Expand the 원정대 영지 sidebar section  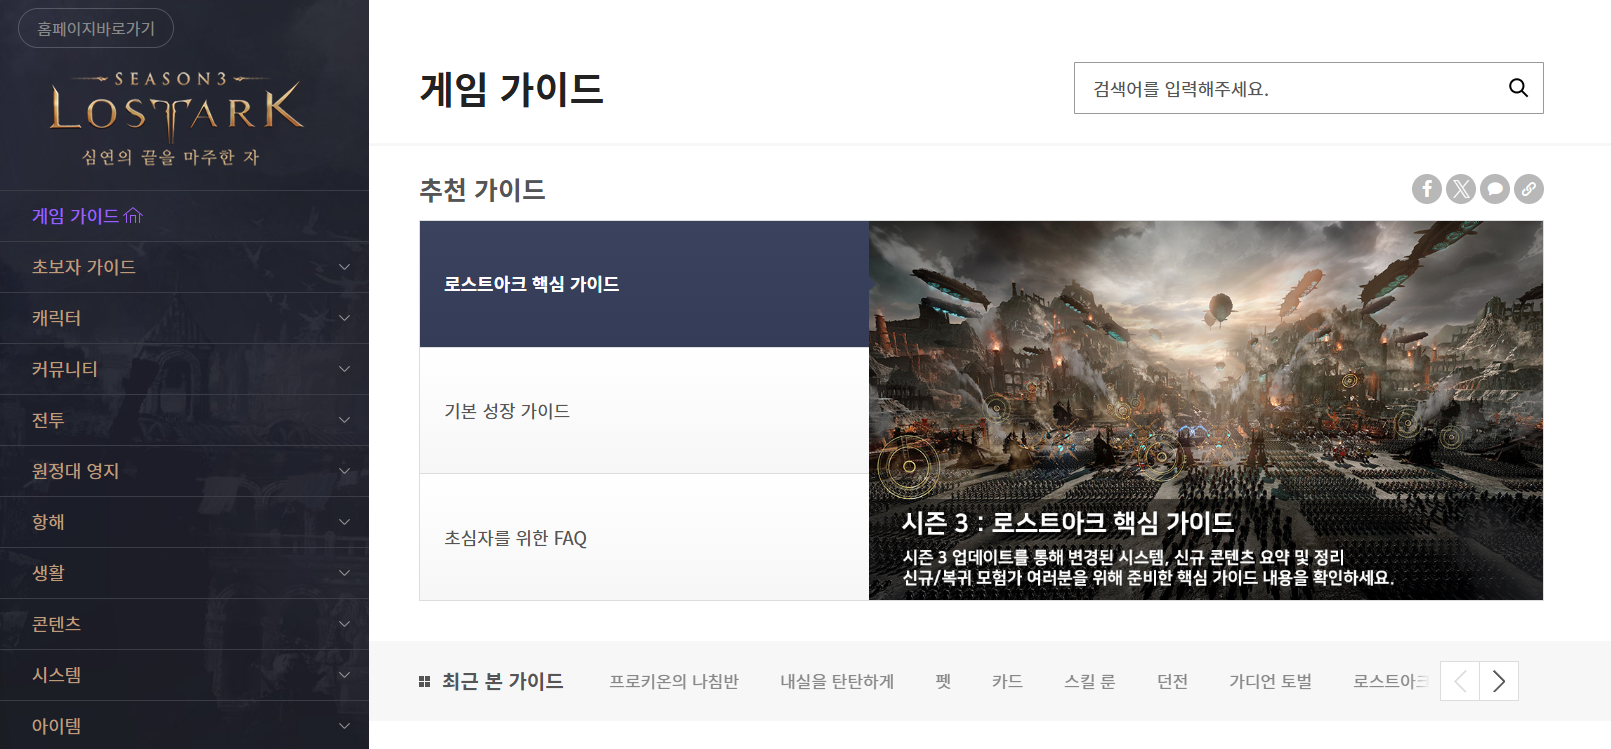pos(184,471)
